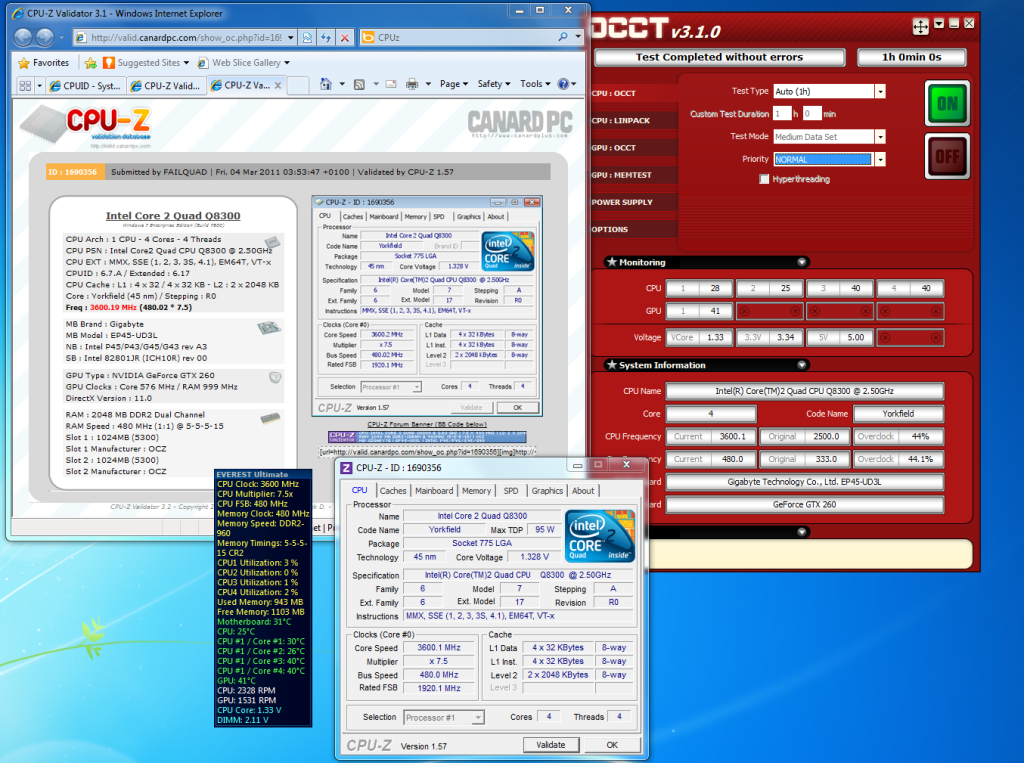This screenshot has height=763, width=1024.
Task: Click the compatibility view icon in address bar
Action: 307,38
